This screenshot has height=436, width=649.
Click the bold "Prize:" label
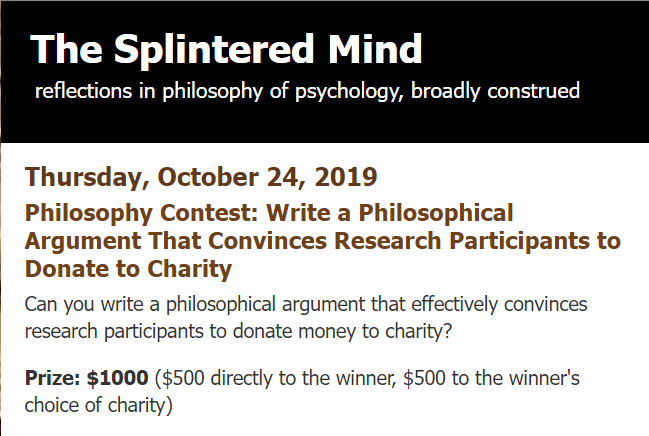52,380
